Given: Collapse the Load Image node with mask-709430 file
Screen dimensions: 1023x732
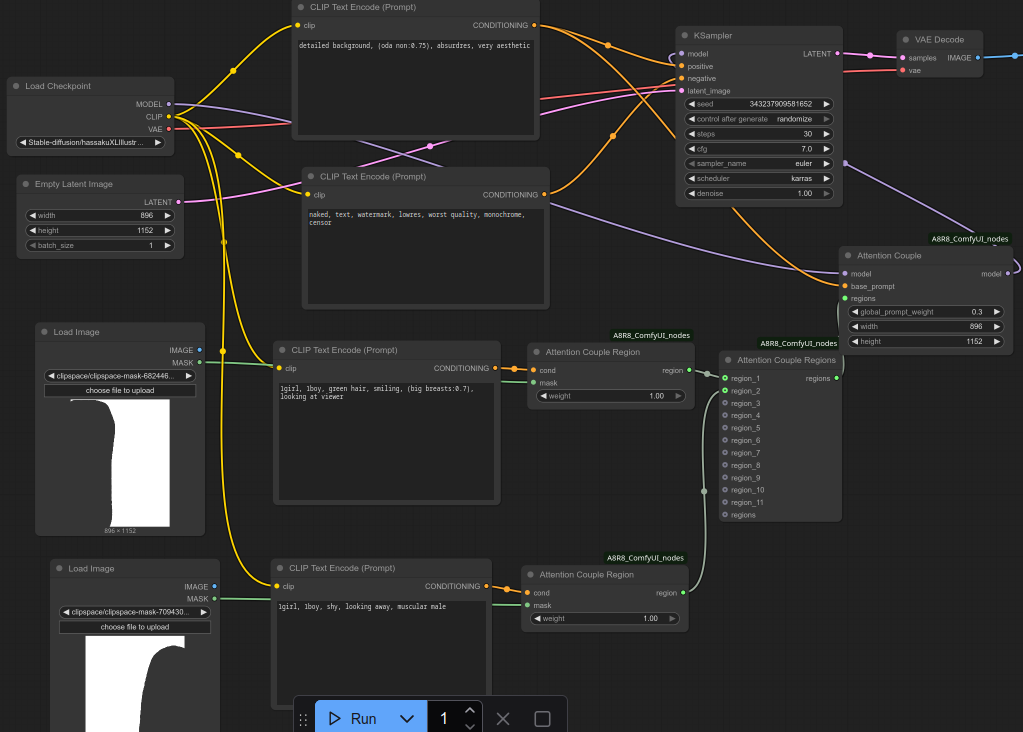Looking at the screenshot, I should [x=59, y=569].
